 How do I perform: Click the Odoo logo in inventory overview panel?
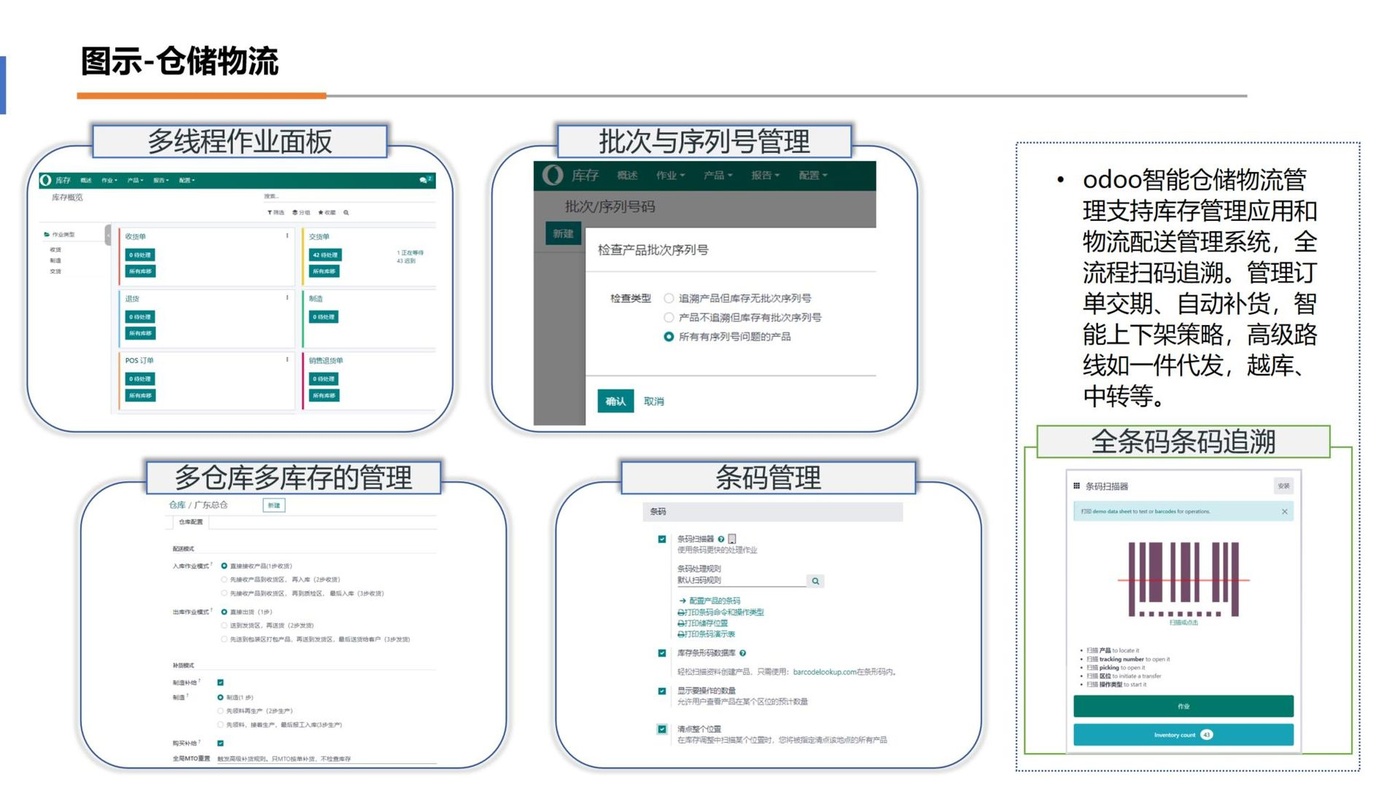point(46,181)
